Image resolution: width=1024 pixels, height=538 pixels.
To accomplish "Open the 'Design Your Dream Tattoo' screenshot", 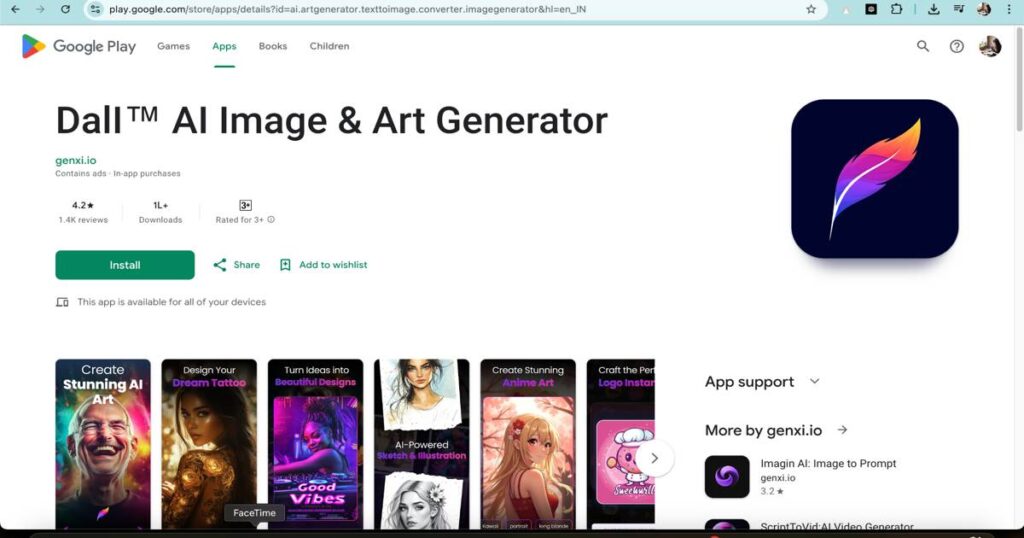I will 209,443.
